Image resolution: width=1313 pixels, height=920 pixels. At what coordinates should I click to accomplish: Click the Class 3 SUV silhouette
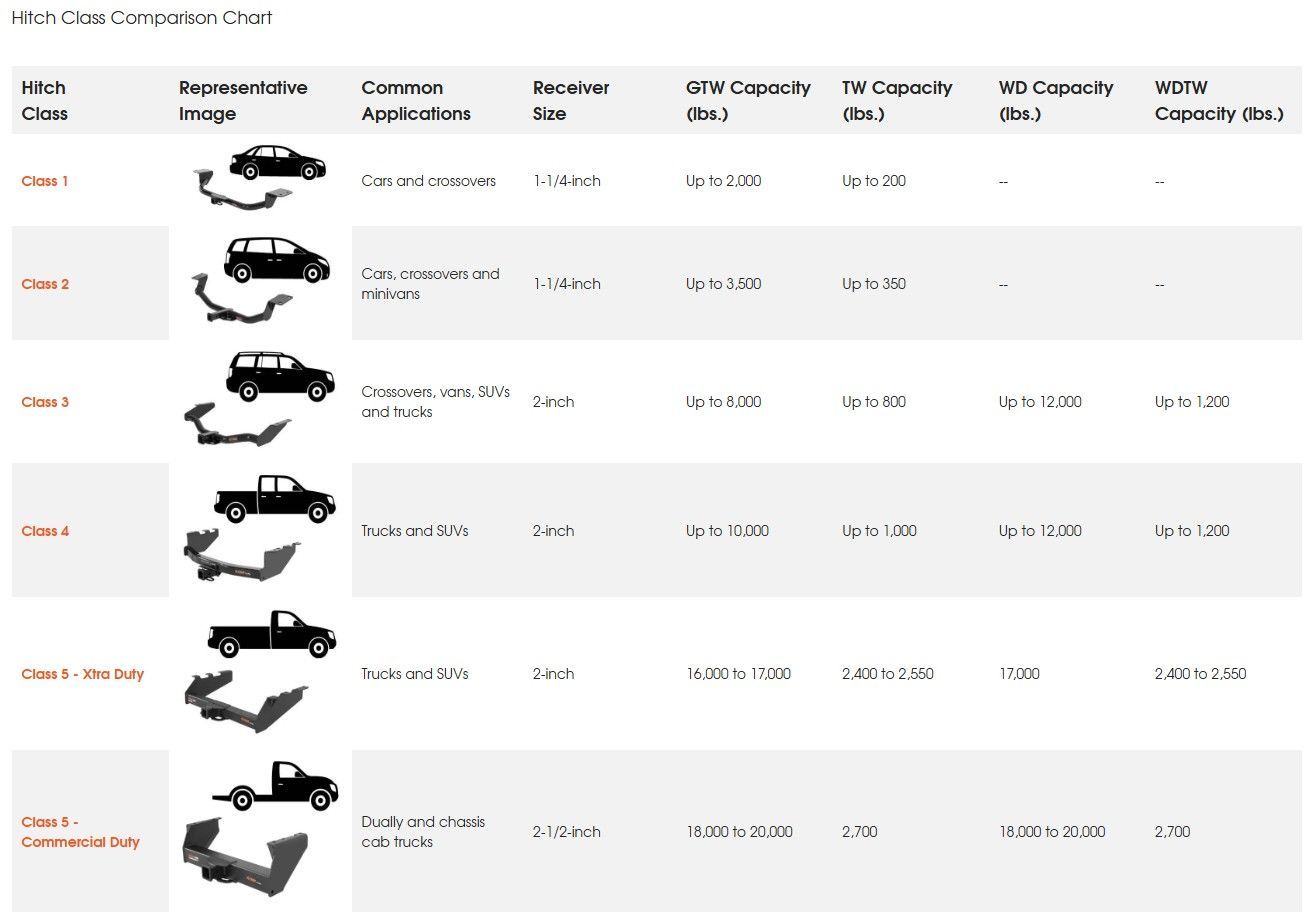[279, 376]
